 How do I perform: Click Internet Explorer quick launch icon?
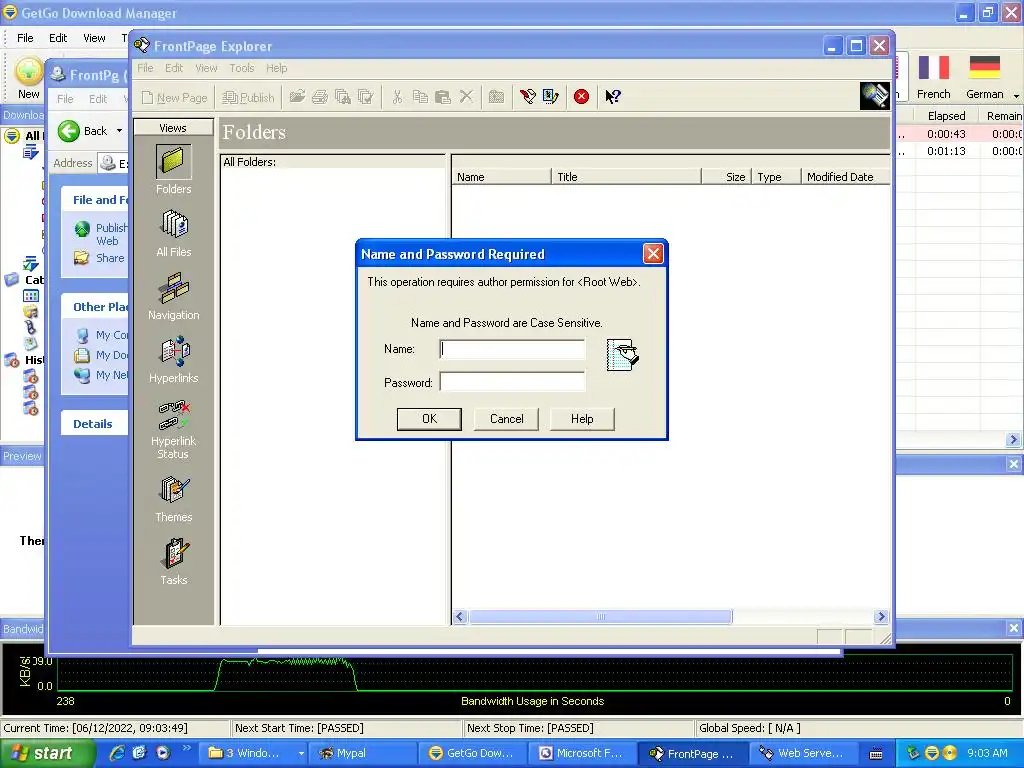[x=116, y=753]
